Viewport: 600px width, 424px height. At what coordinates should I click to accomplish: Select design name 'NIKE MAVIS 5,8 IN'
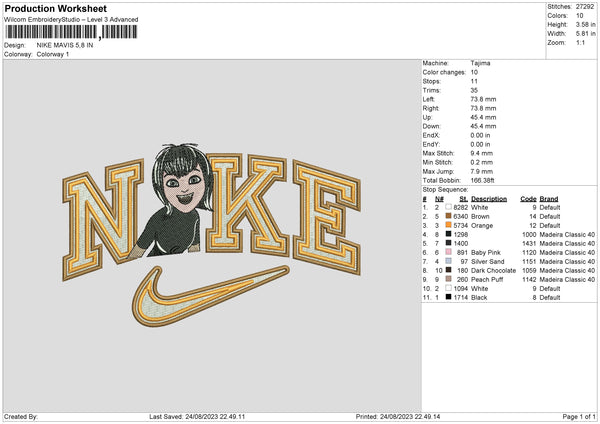[x=65, y=45]
